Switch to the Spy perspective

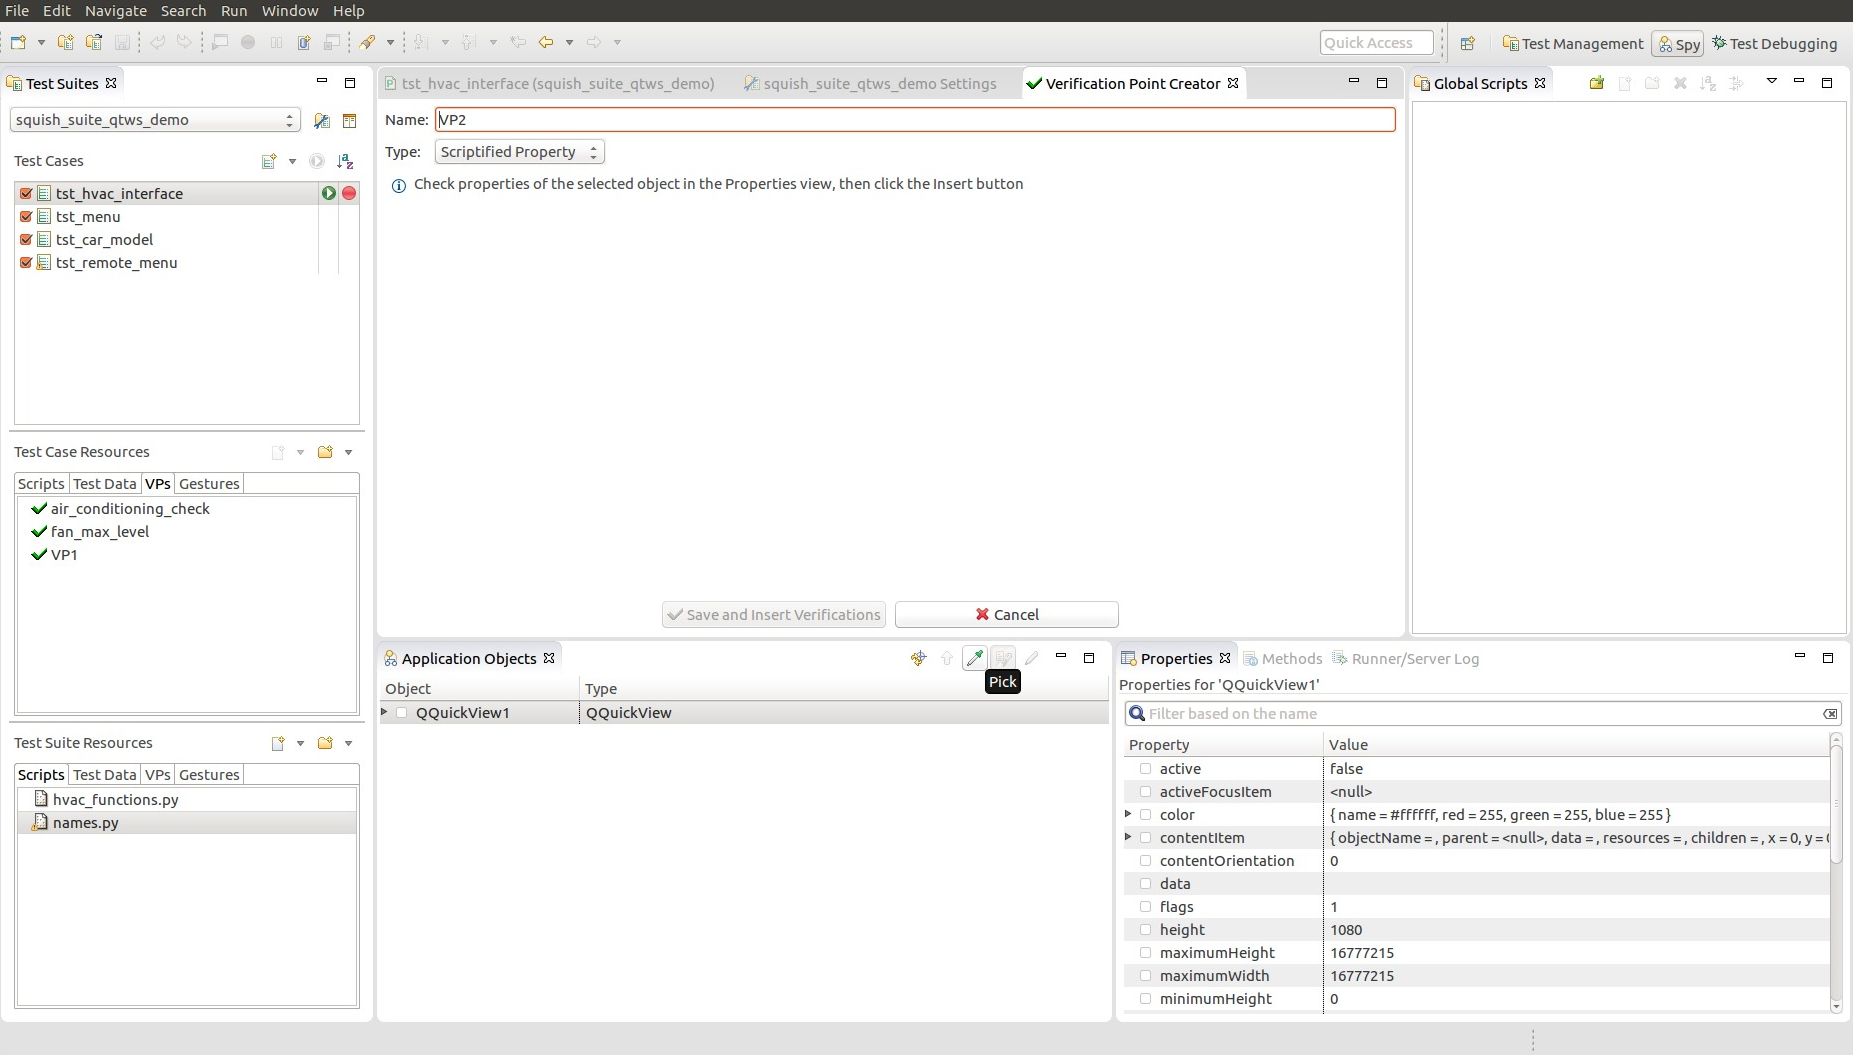[1678, 44]
